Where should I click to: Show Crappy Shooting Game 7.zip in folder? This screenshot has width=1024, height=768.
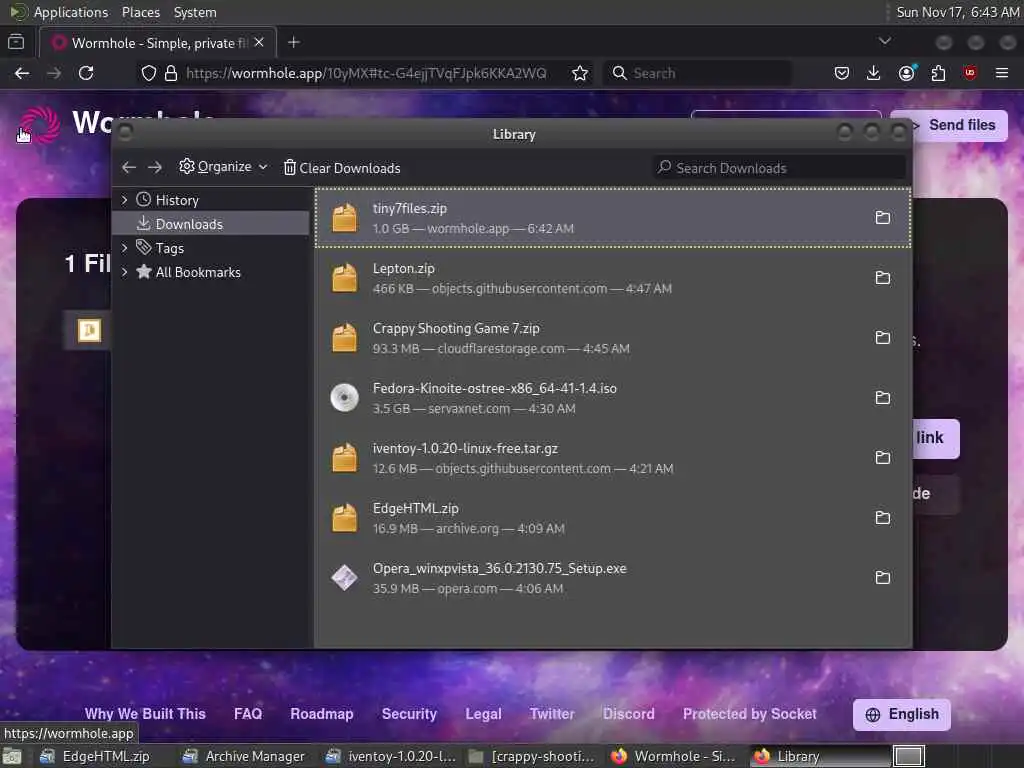coord(882,338)
